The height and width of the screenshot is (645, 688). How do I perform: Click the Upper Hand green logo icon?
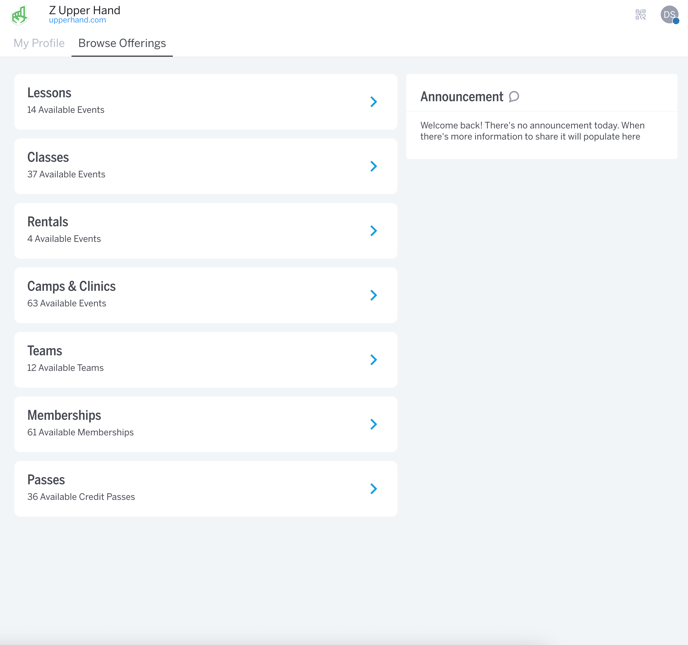click(x=19, y=15)
